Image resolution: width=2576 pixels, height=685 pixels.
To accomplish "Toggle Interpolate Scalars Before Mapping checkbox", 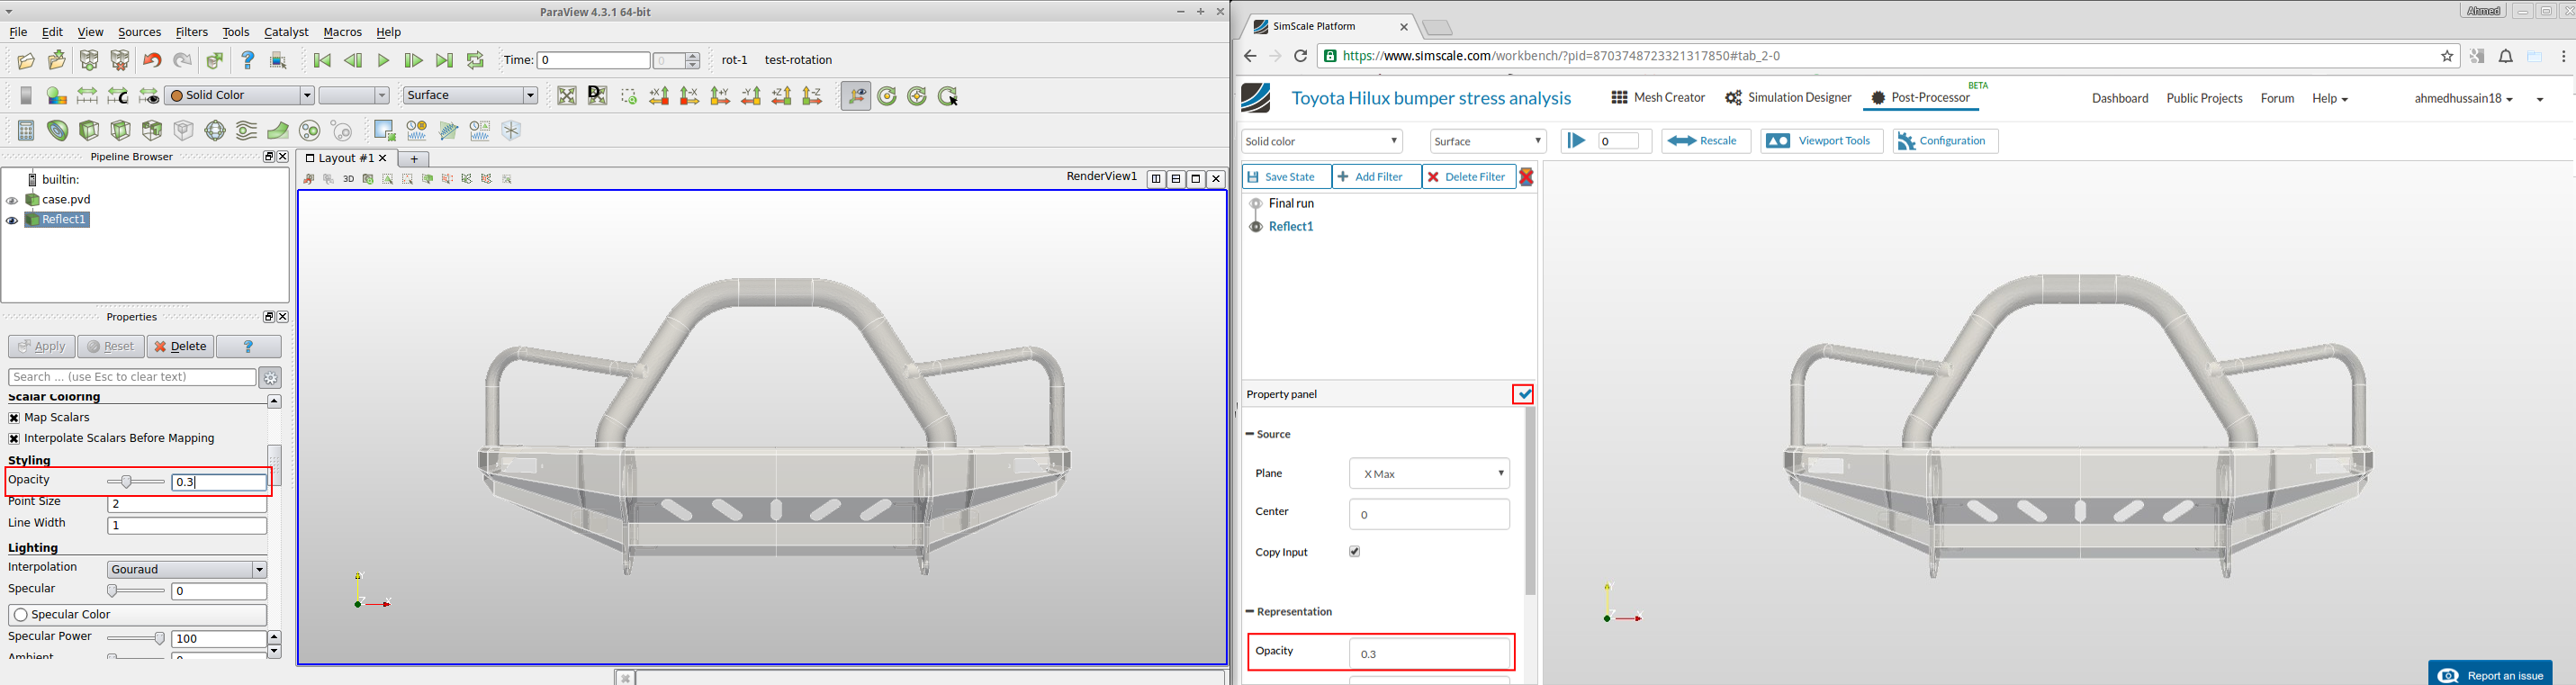I will [14, 439].
